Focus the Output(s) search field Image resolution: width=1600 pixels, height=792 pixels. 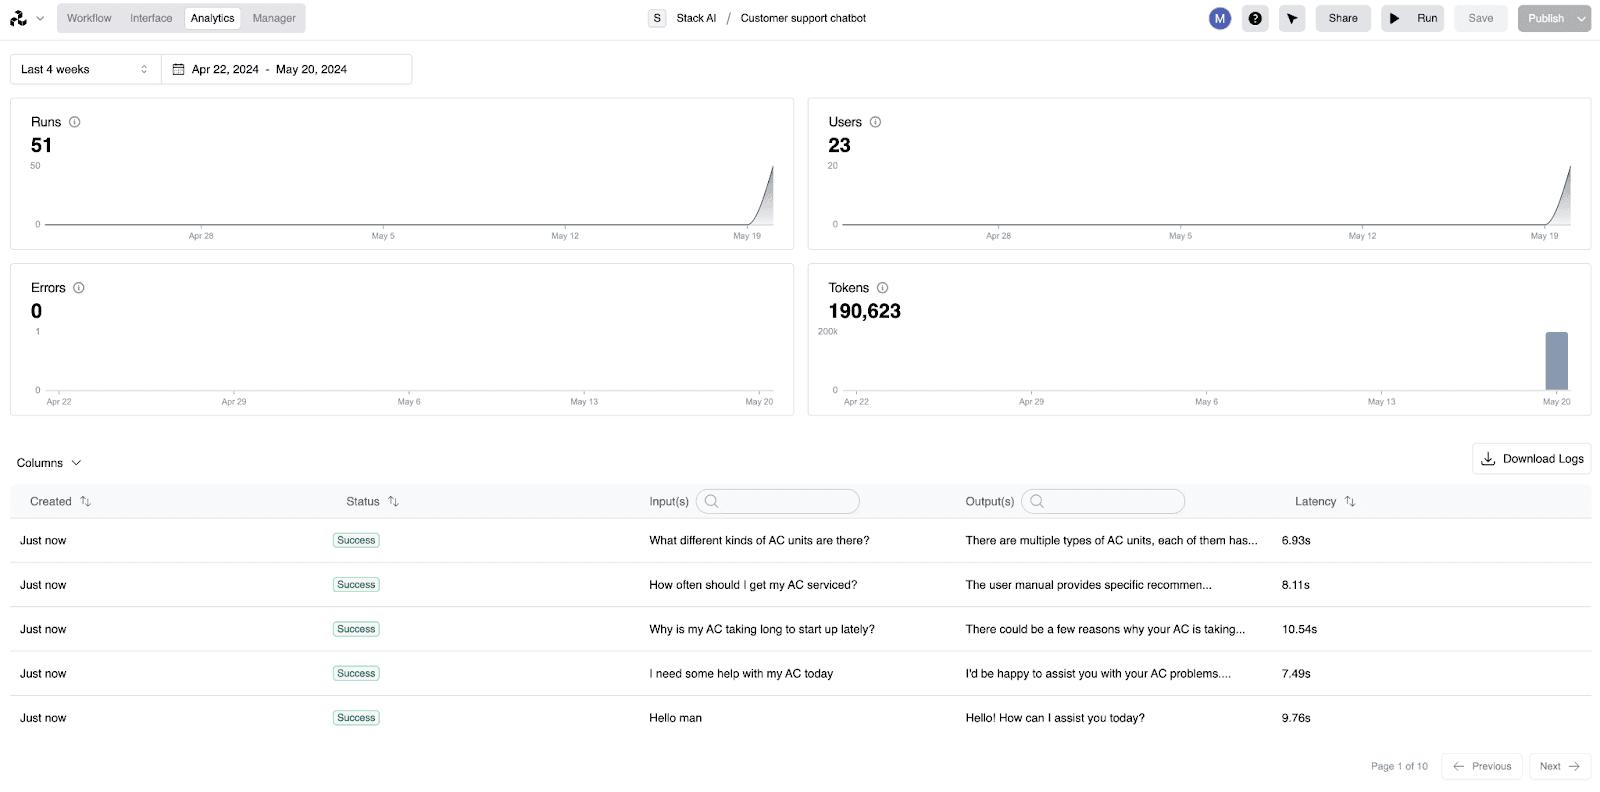pos(1103,501)
